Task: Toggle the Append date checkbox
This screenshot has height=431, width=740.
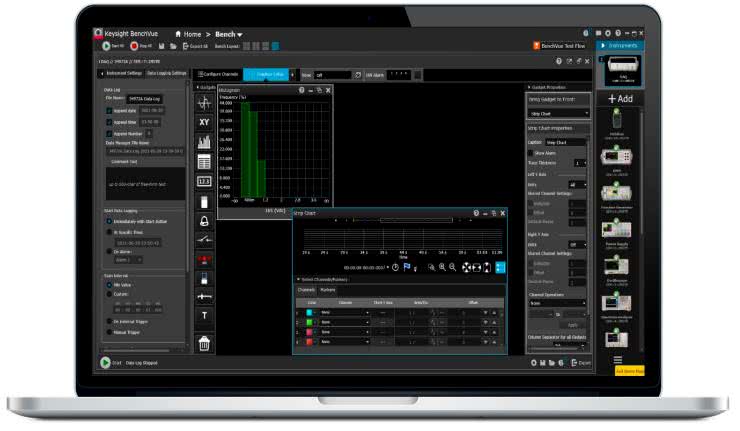Action: (x=109, y=110)
